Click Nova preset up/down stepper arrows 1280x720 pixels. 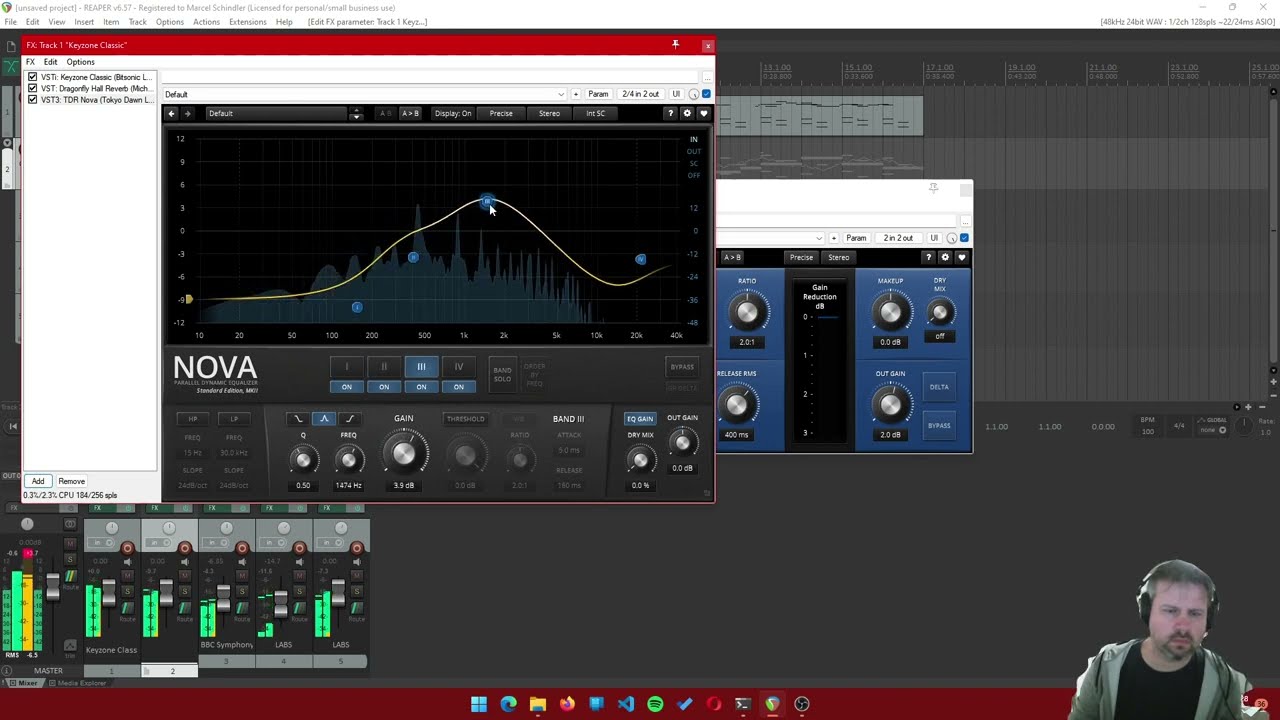coord(355,113)
